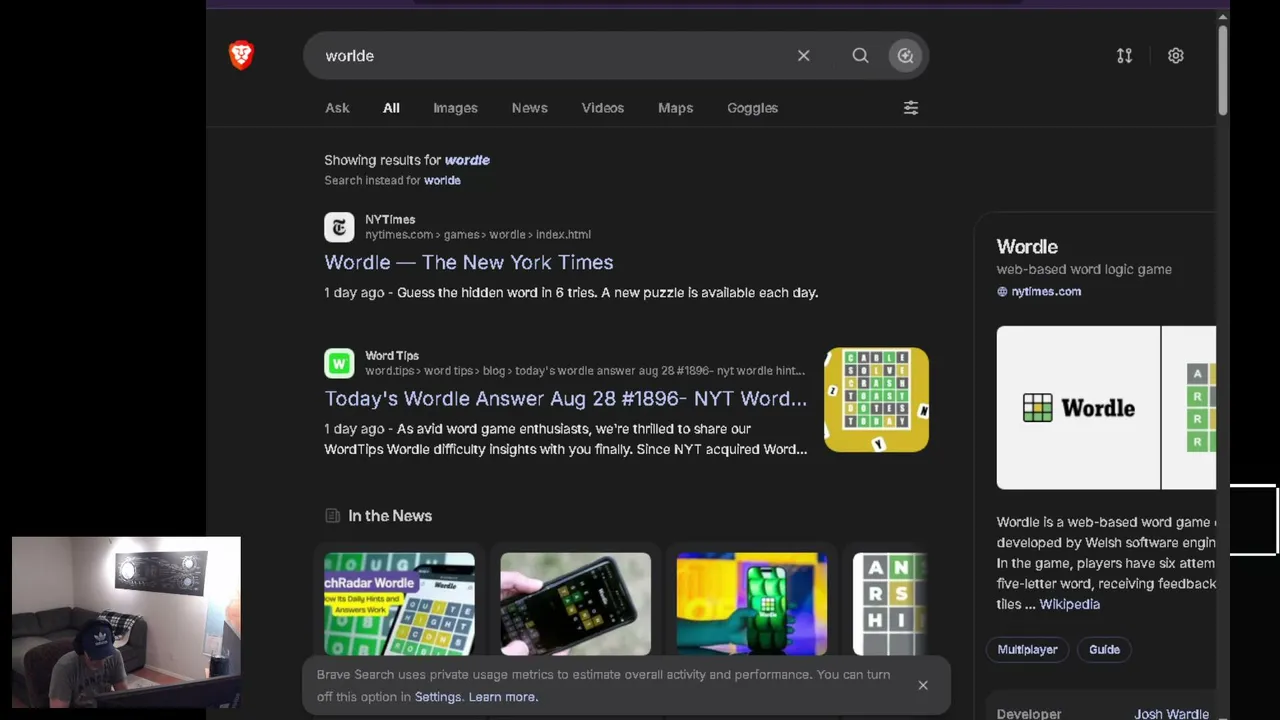The image size is (1280, 720).
Task: Open the Word Tips result thumbnail
Action: click(876, 400)
